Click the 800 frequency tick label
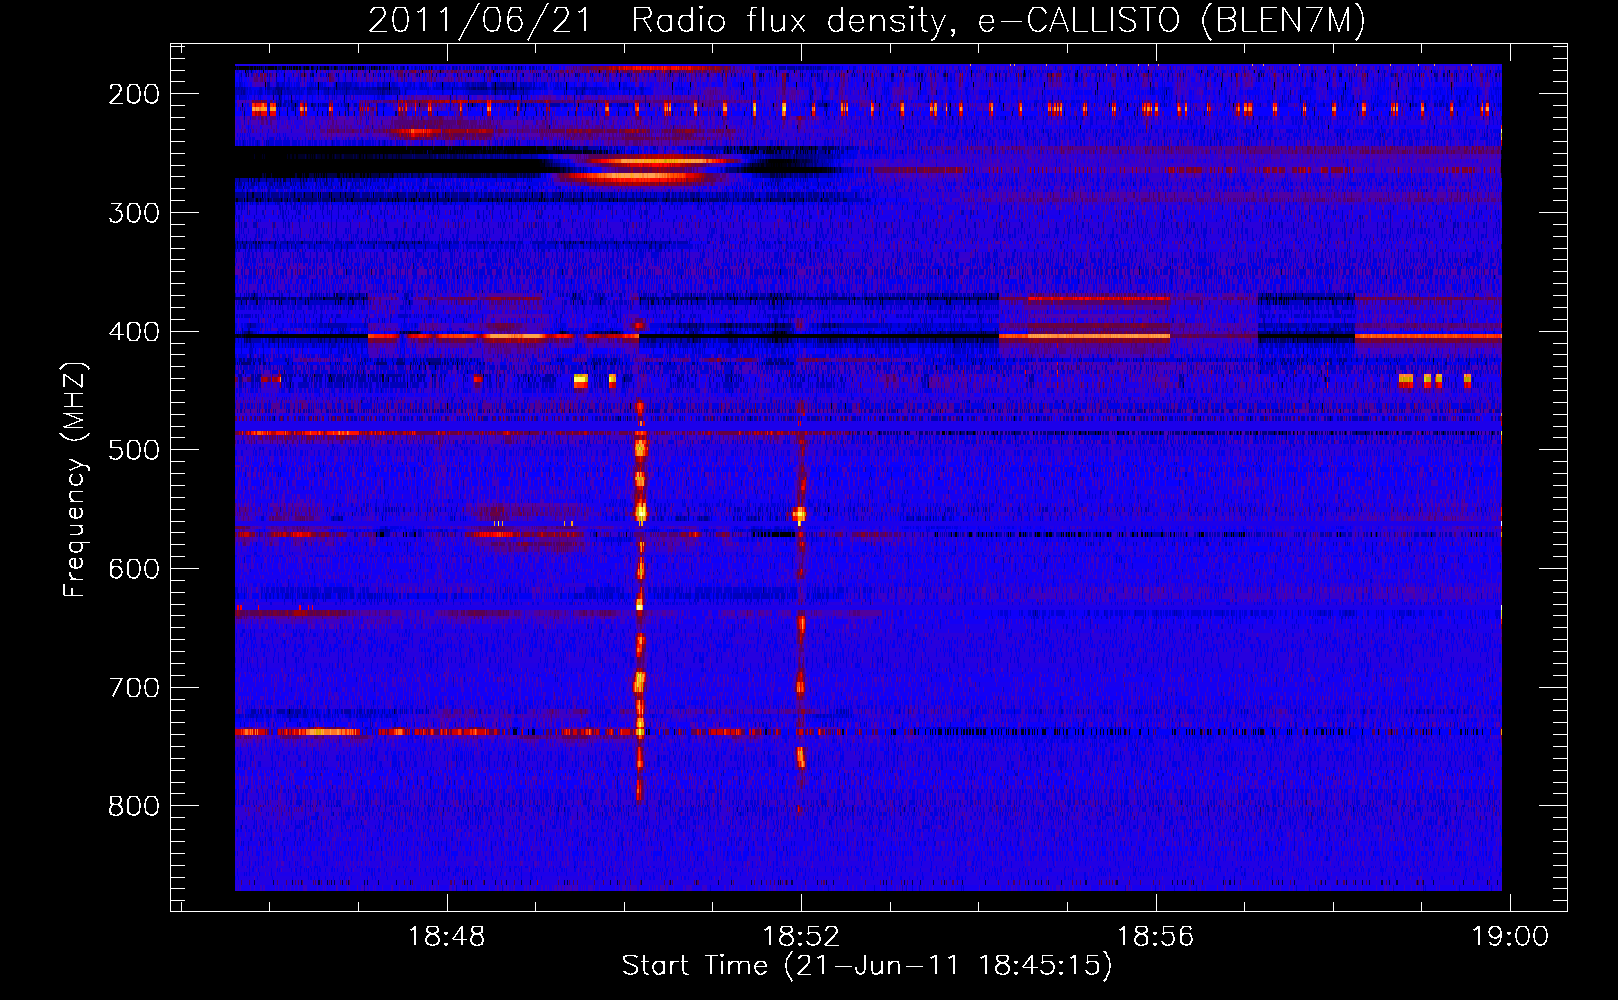1618x1000 pixels. (x=134, y=806)
